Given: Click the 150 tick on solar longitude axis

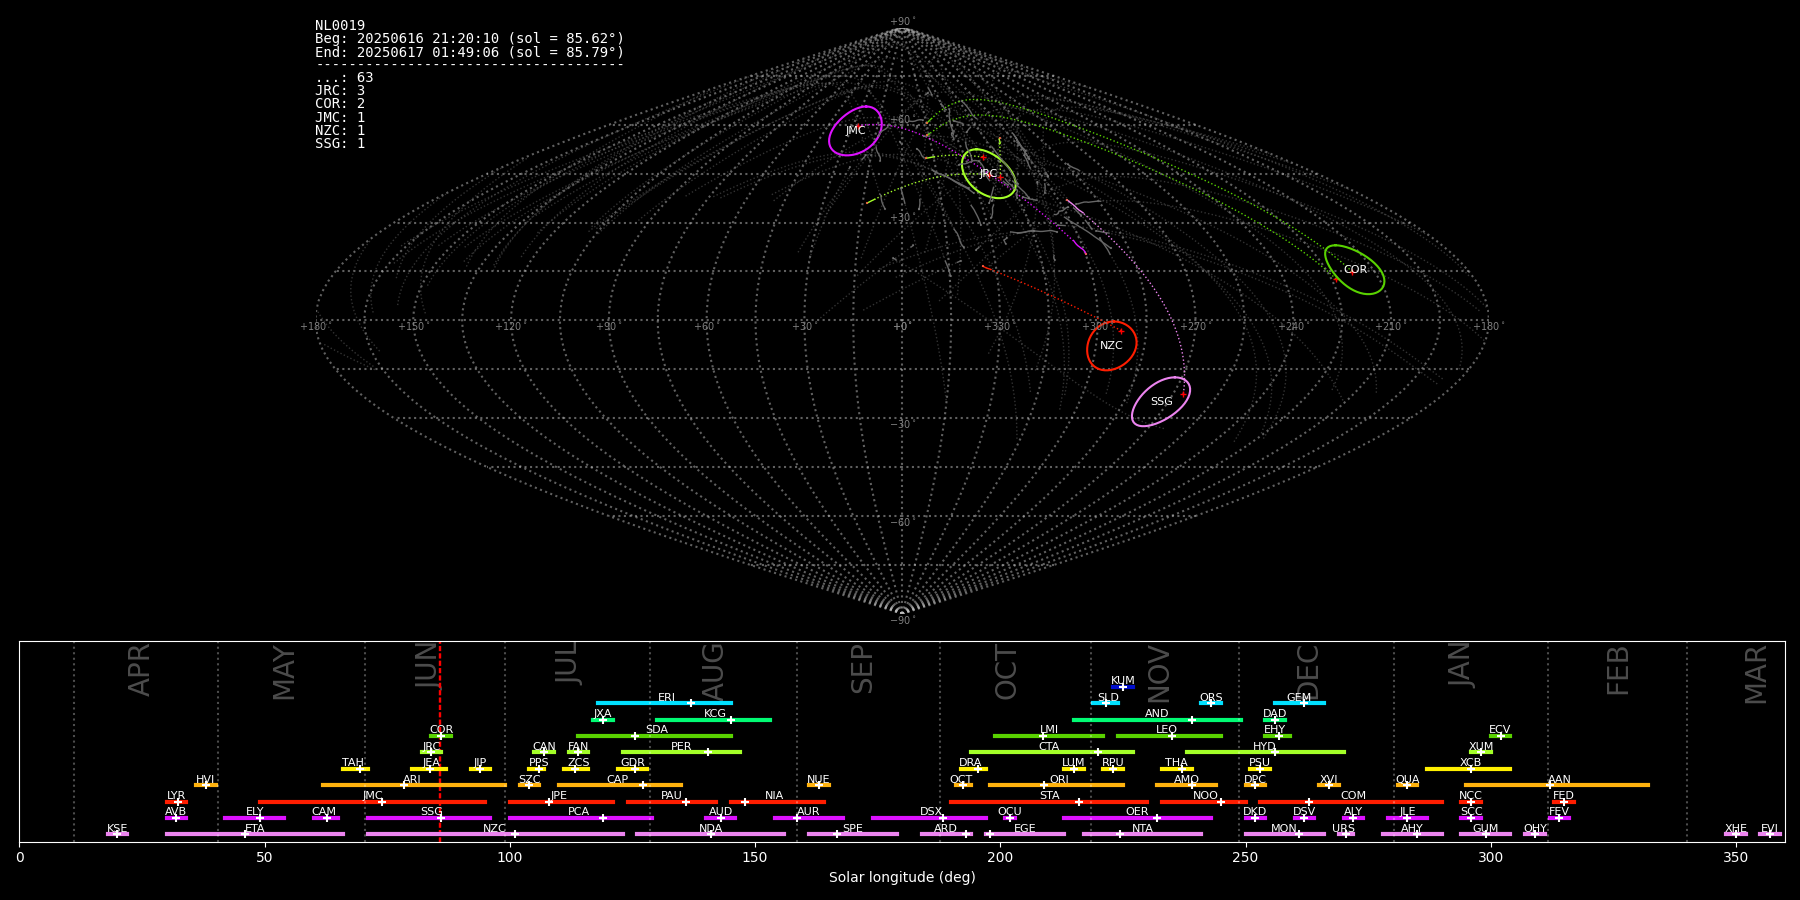Looking at the screenshot, I should tap(755, 857).
